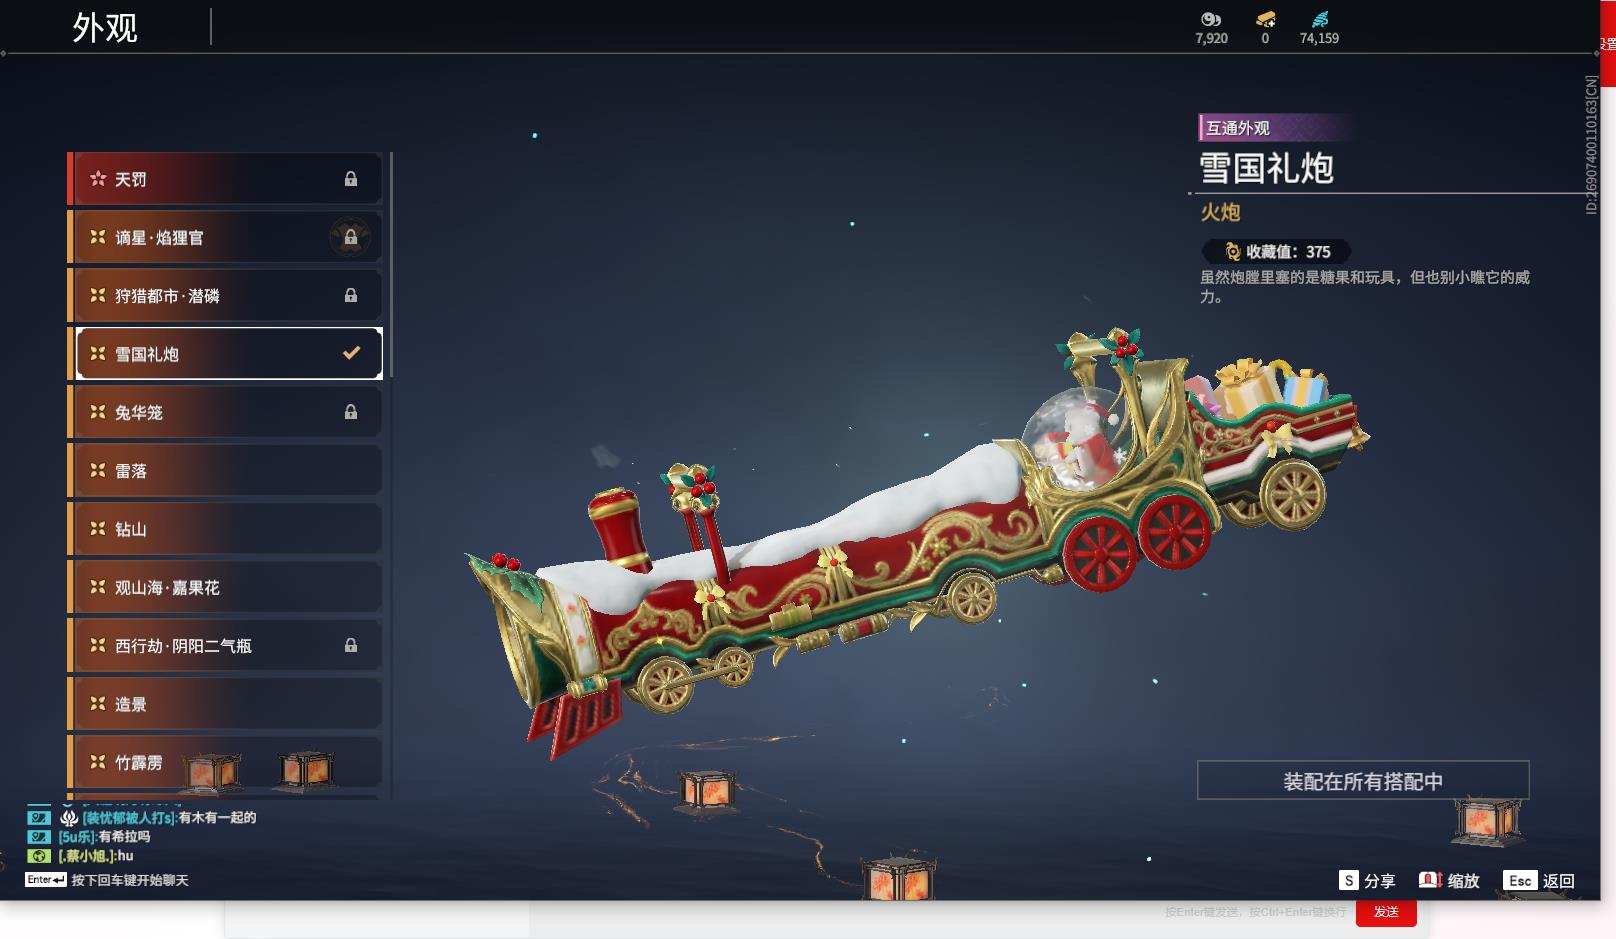Click the lock icon on 兔华笼
The height and width of the screenshot is (939, 1616).
(x=350, y=412)
